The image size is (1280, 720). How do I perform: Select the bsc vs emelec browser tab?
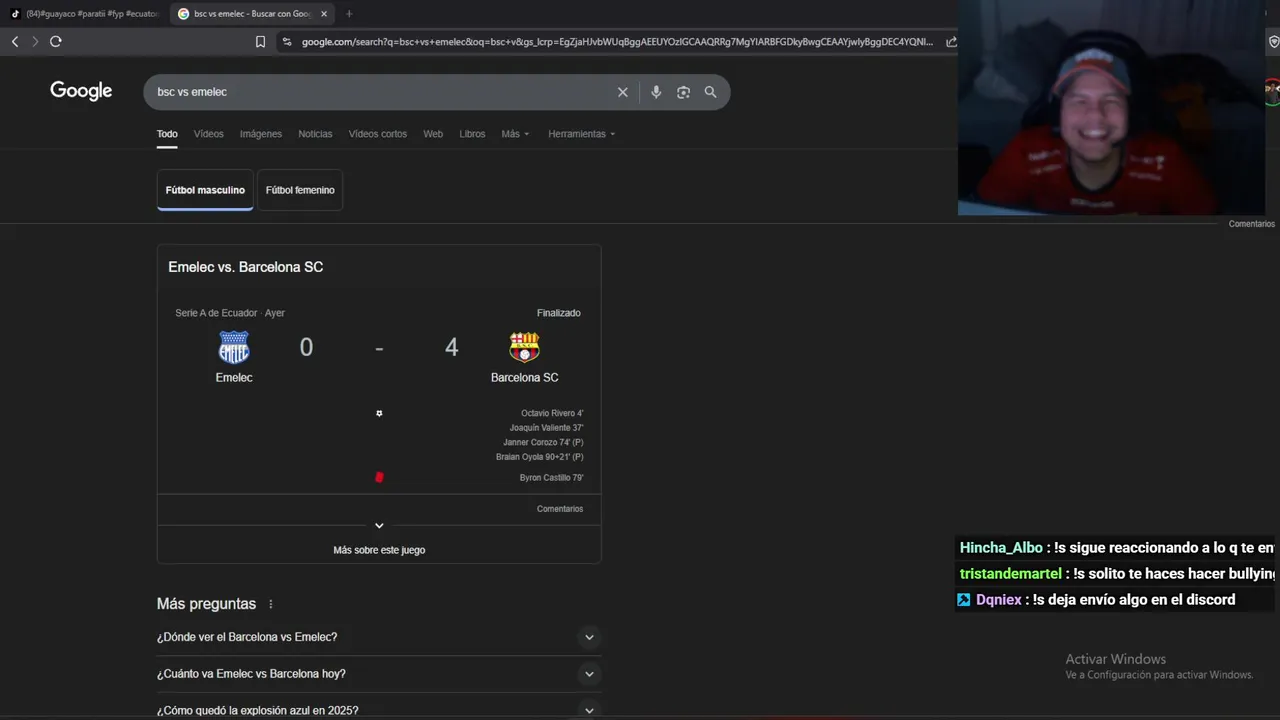252,14
